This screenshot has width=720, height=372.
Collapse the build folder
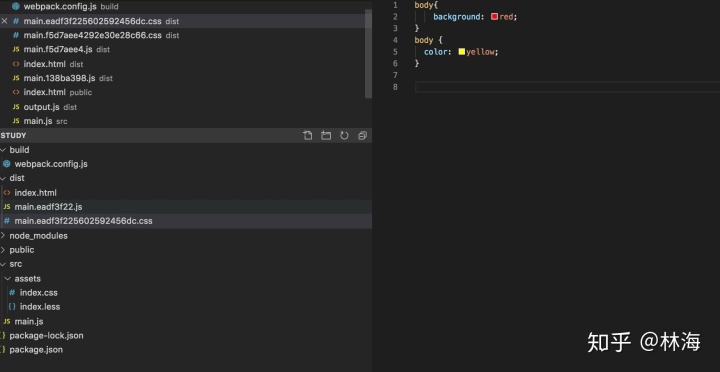3,150
